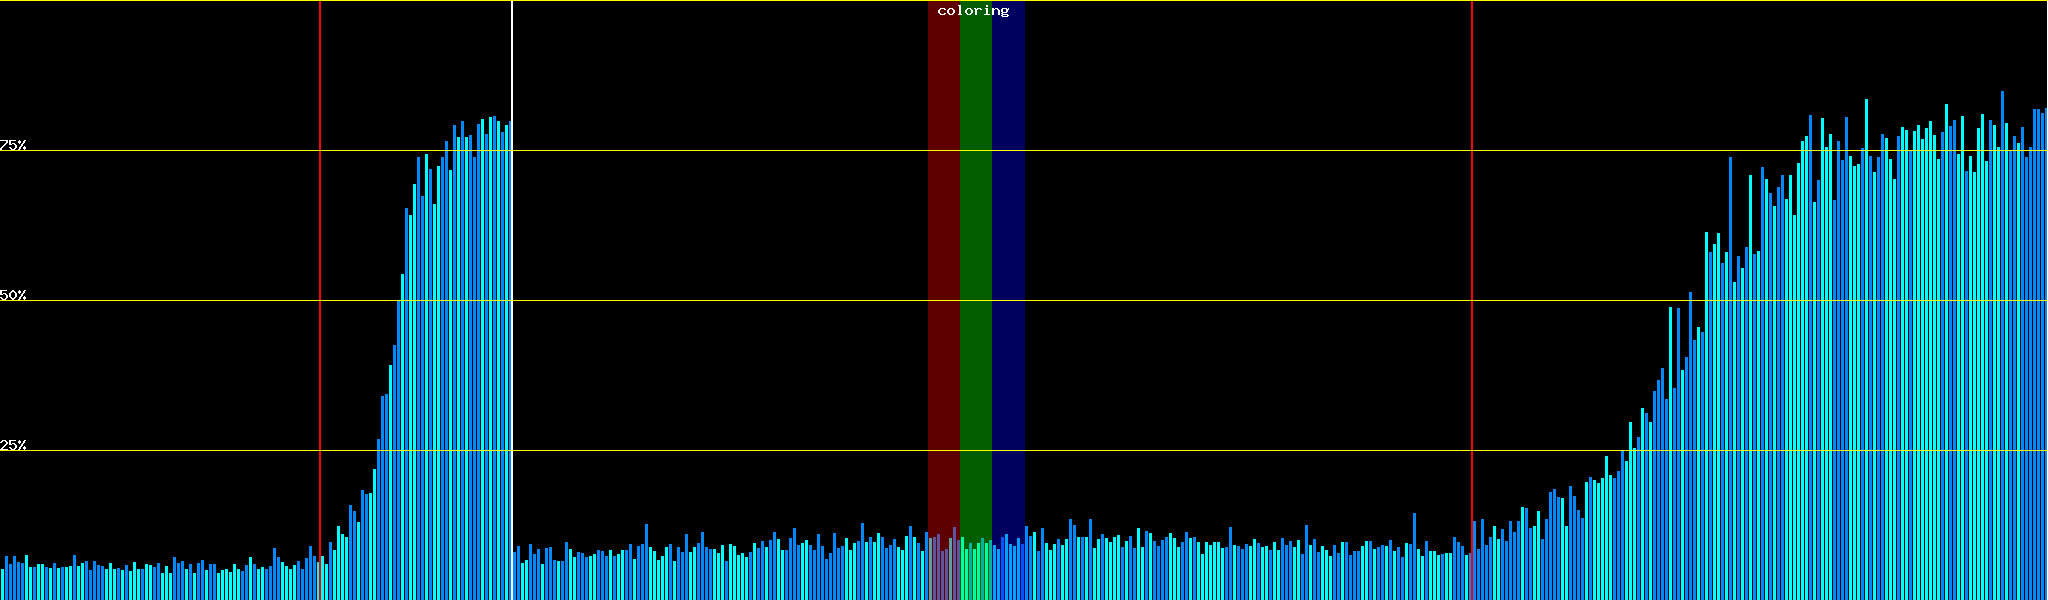Click the 25% axis label

tap(13, 445)
